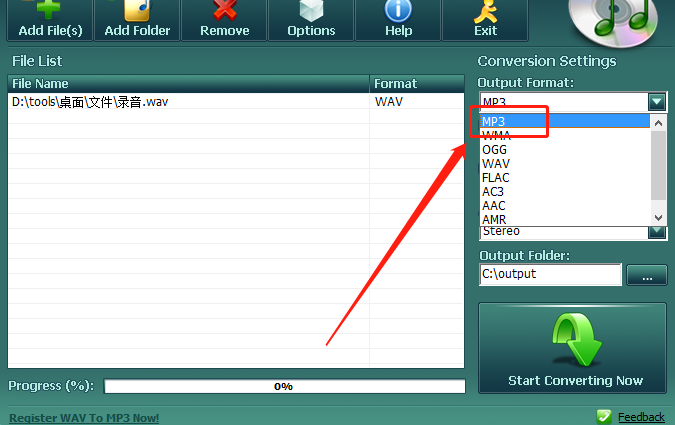Choose OGG output format
Image resolution: width=675 pixels, height=425 pixels.
tap(564, 149)
